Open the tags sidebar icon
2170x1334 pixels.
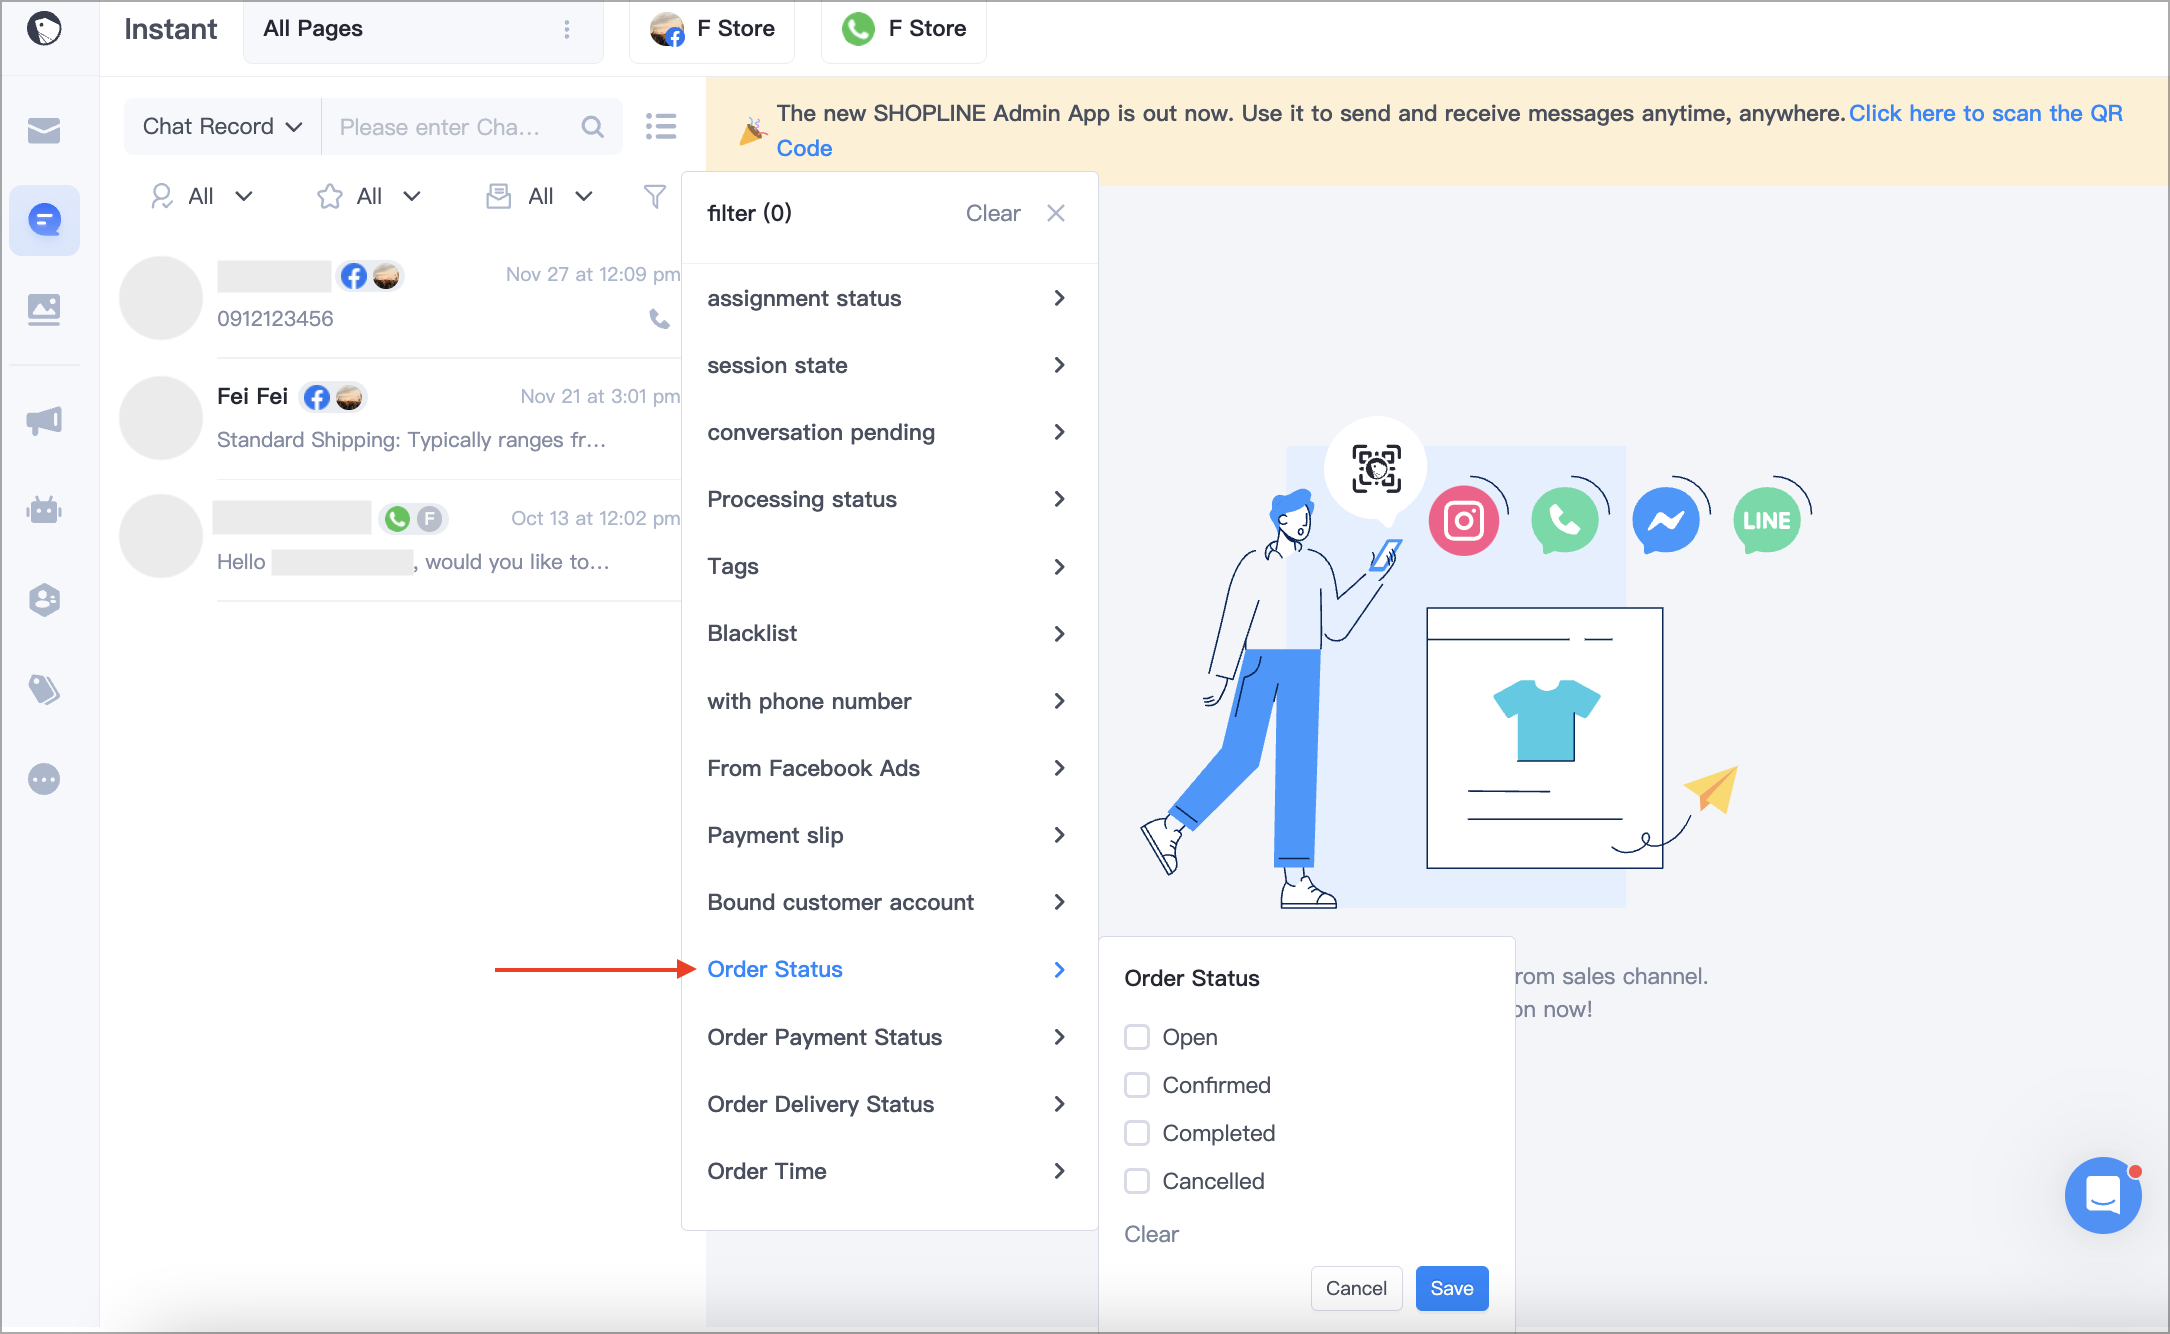pos(44,689)
